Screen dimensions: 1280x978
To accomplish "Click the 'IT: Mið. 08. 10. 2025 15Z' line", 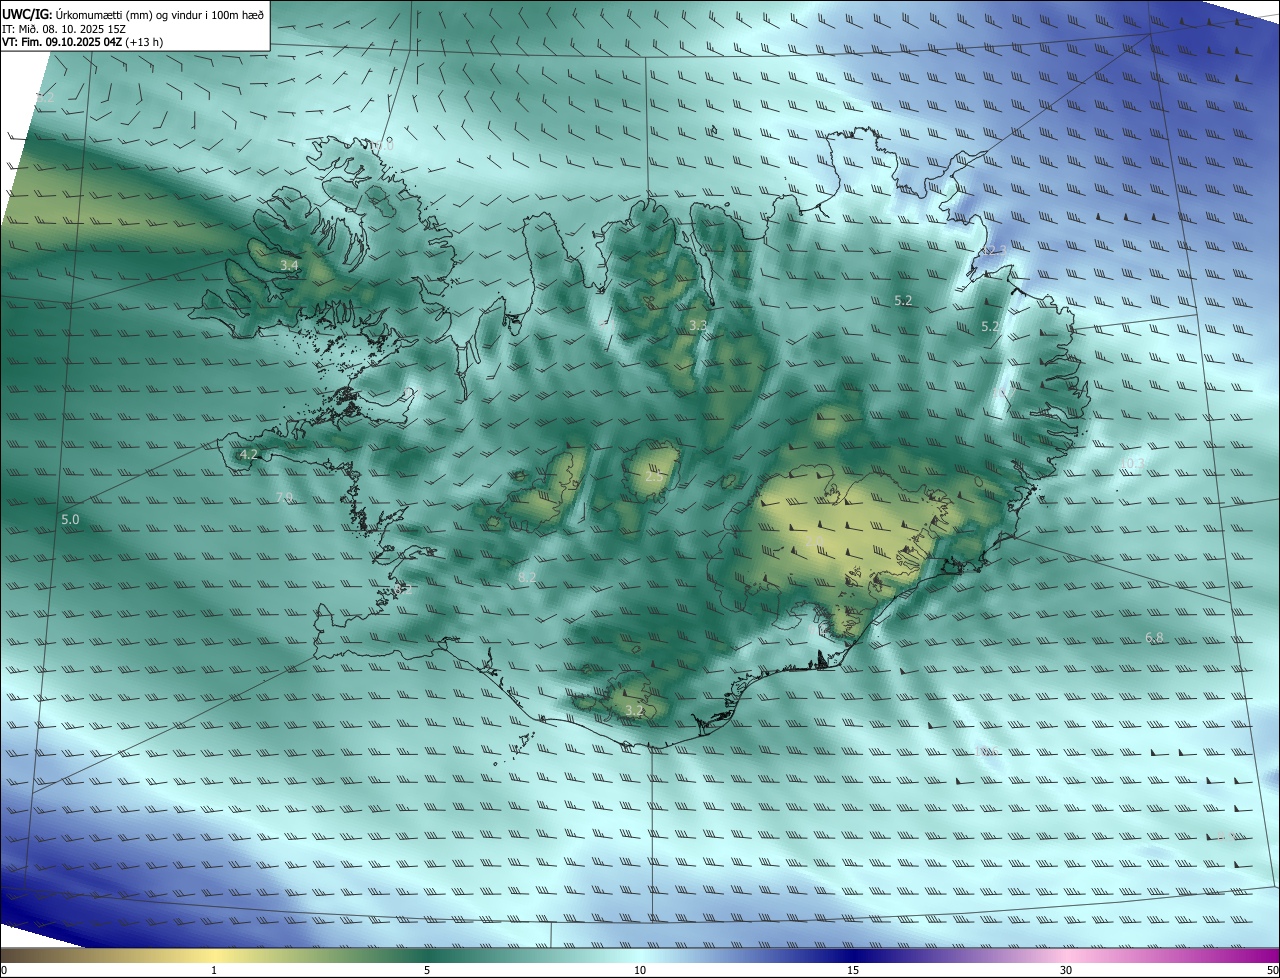I will (63, 28).
